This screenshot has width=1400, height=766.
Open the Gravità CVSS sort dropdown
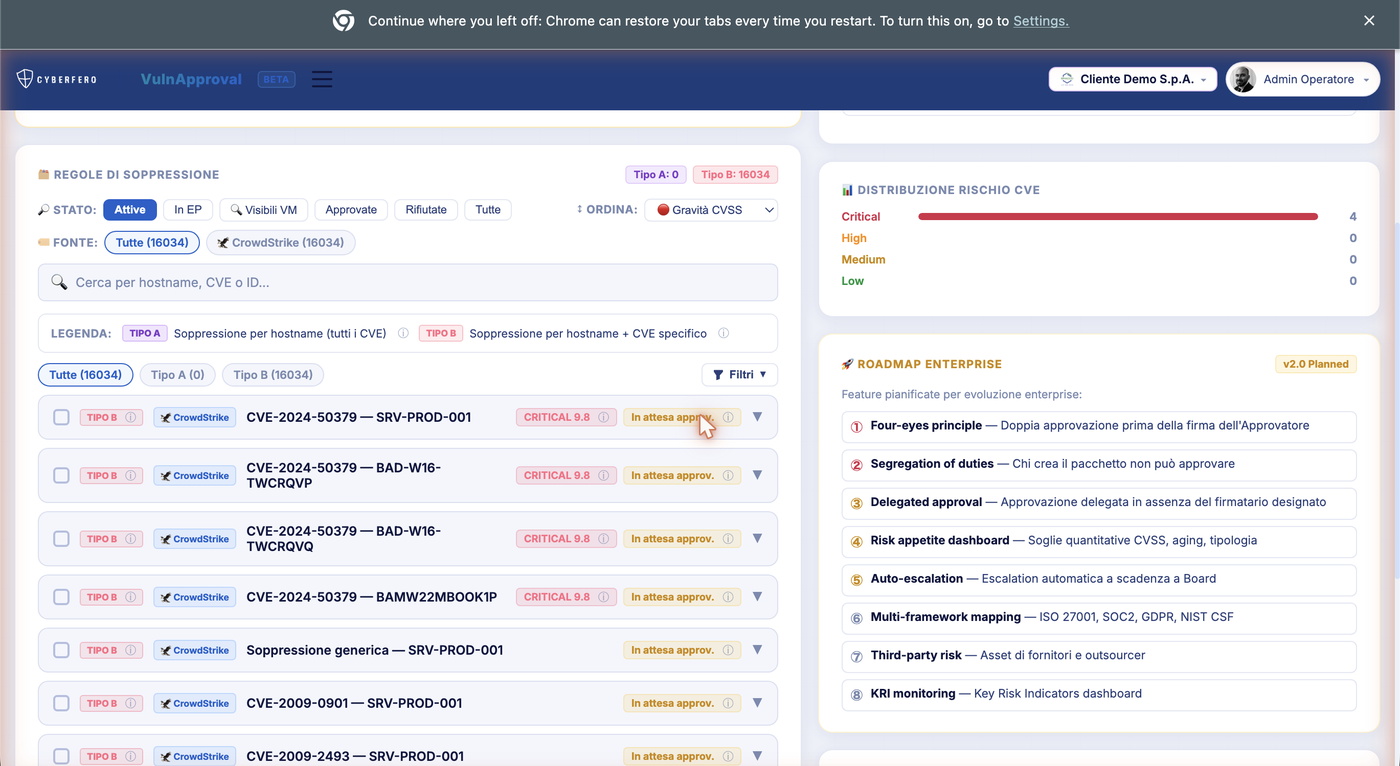point(711,210)
